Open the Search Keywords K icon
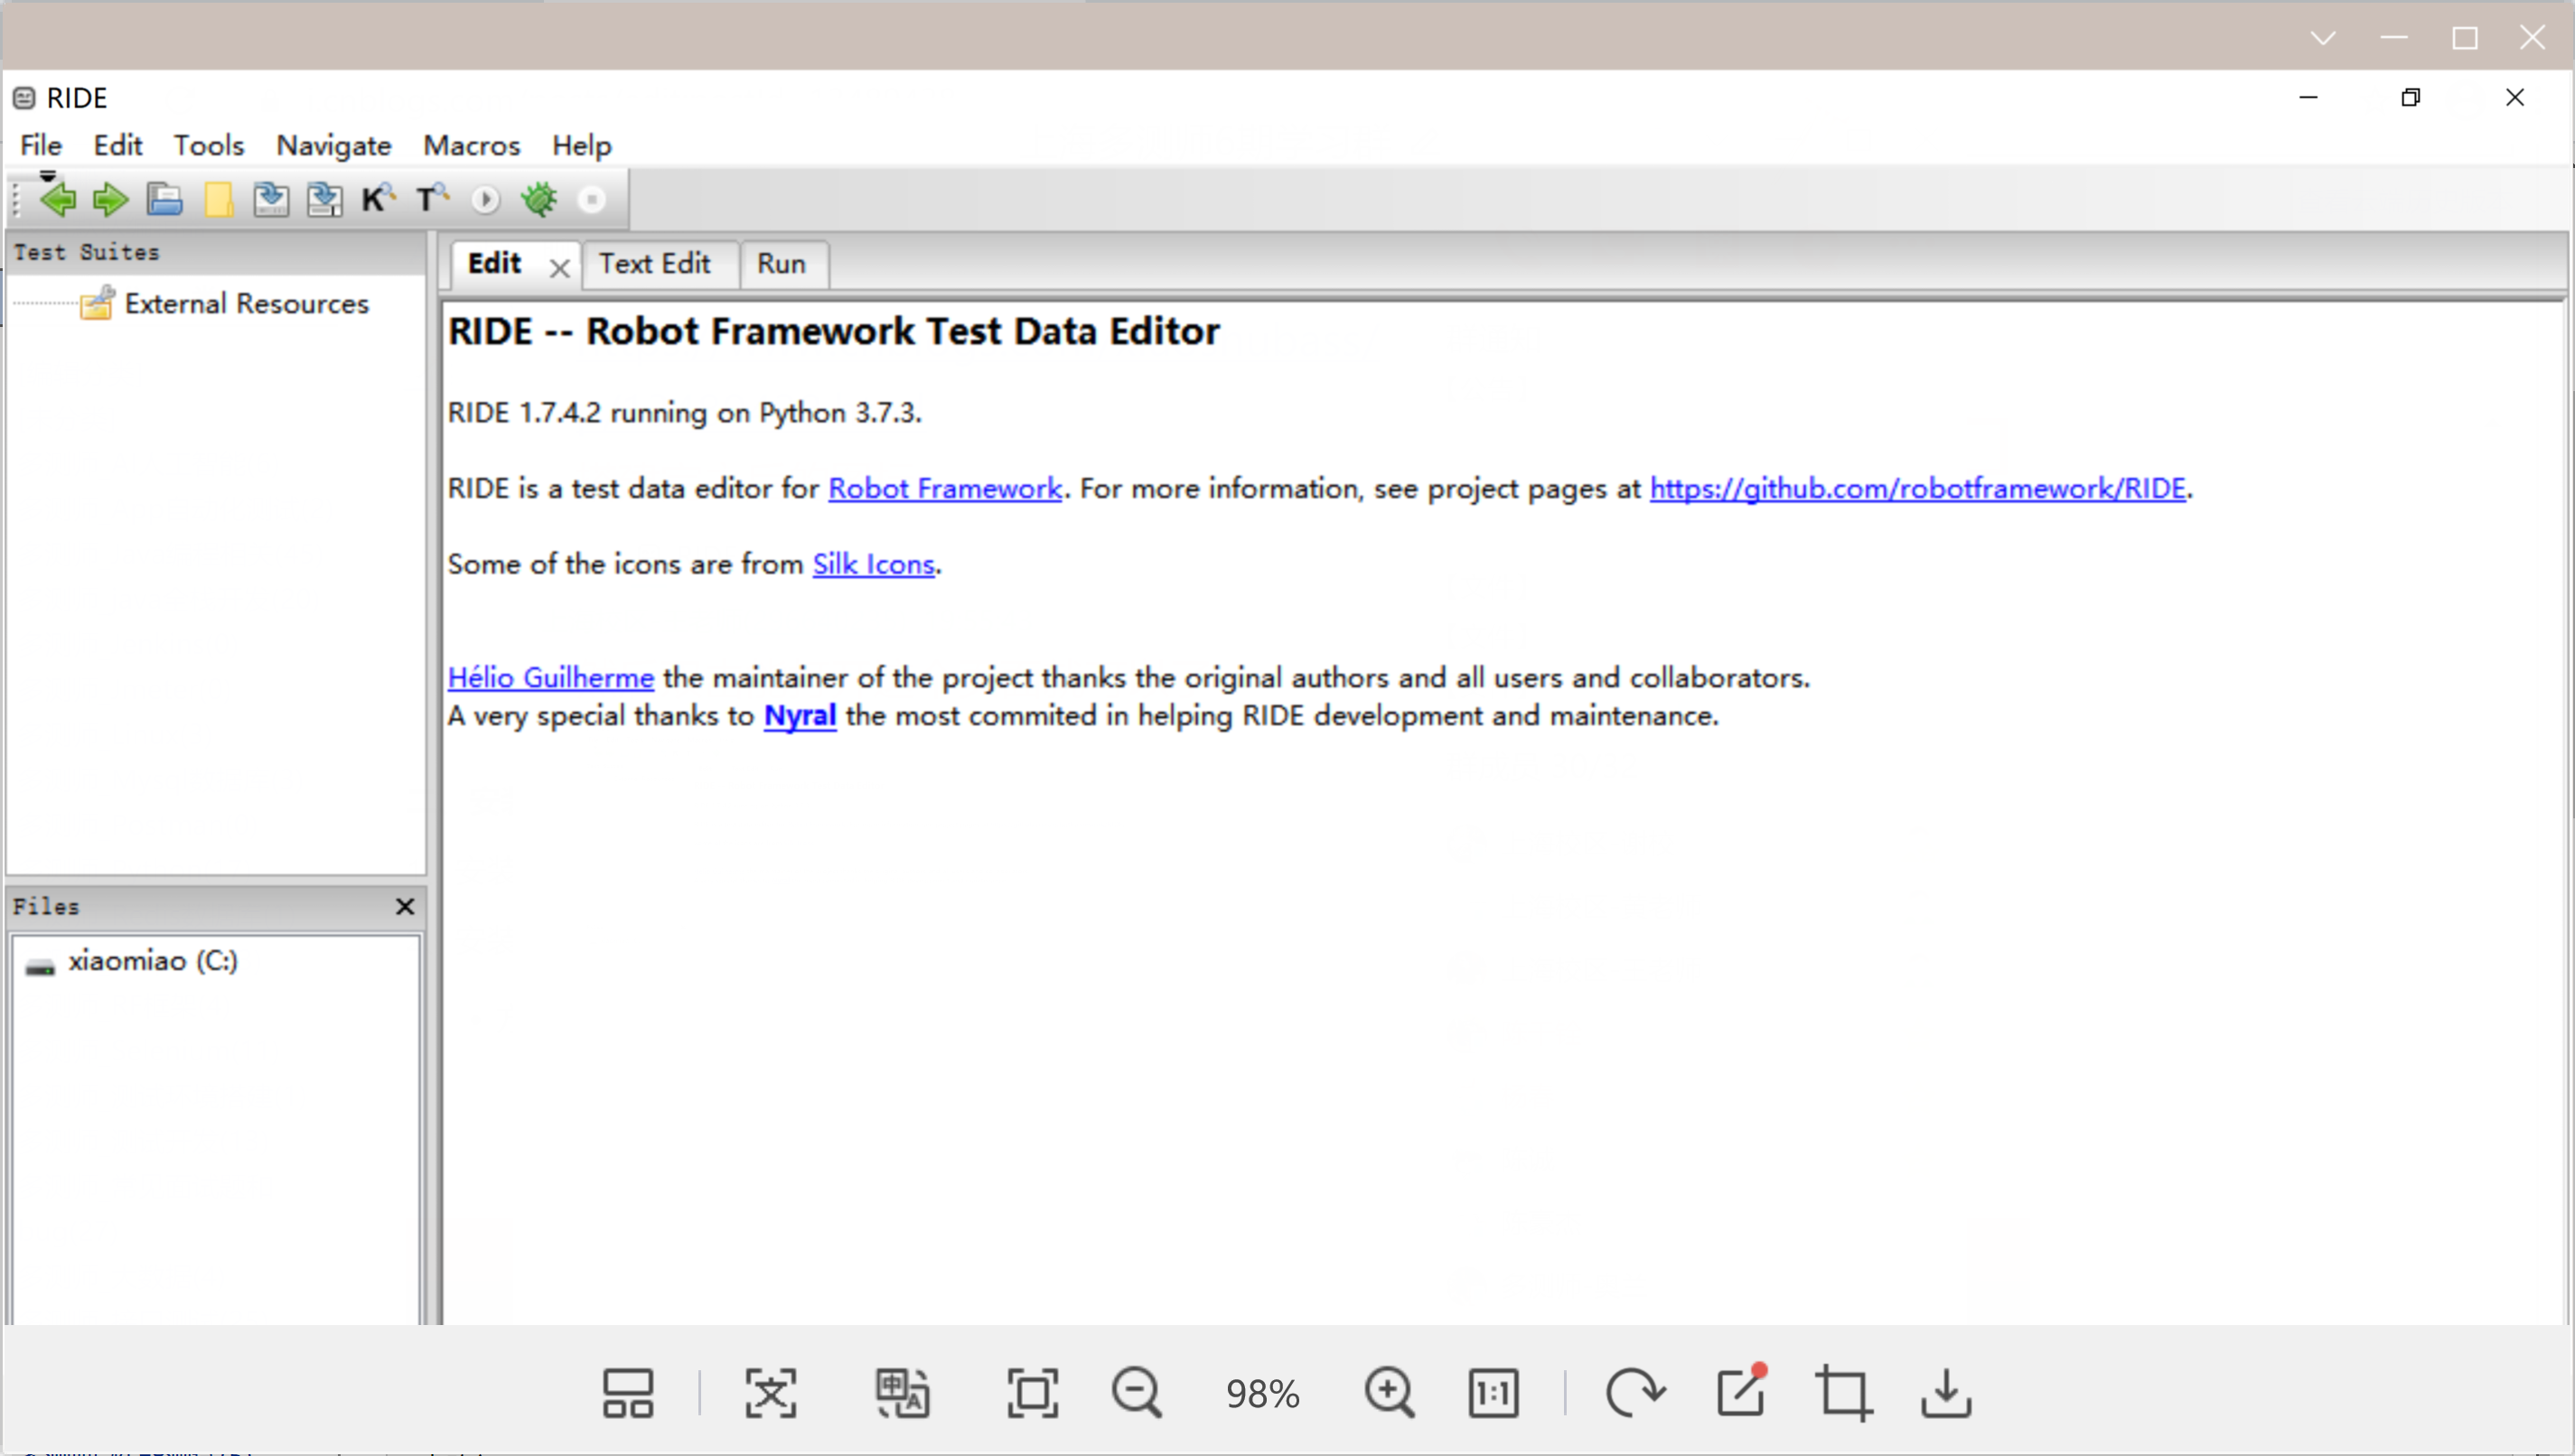This screenshot has height=1456, width=2575. point(377,199)
